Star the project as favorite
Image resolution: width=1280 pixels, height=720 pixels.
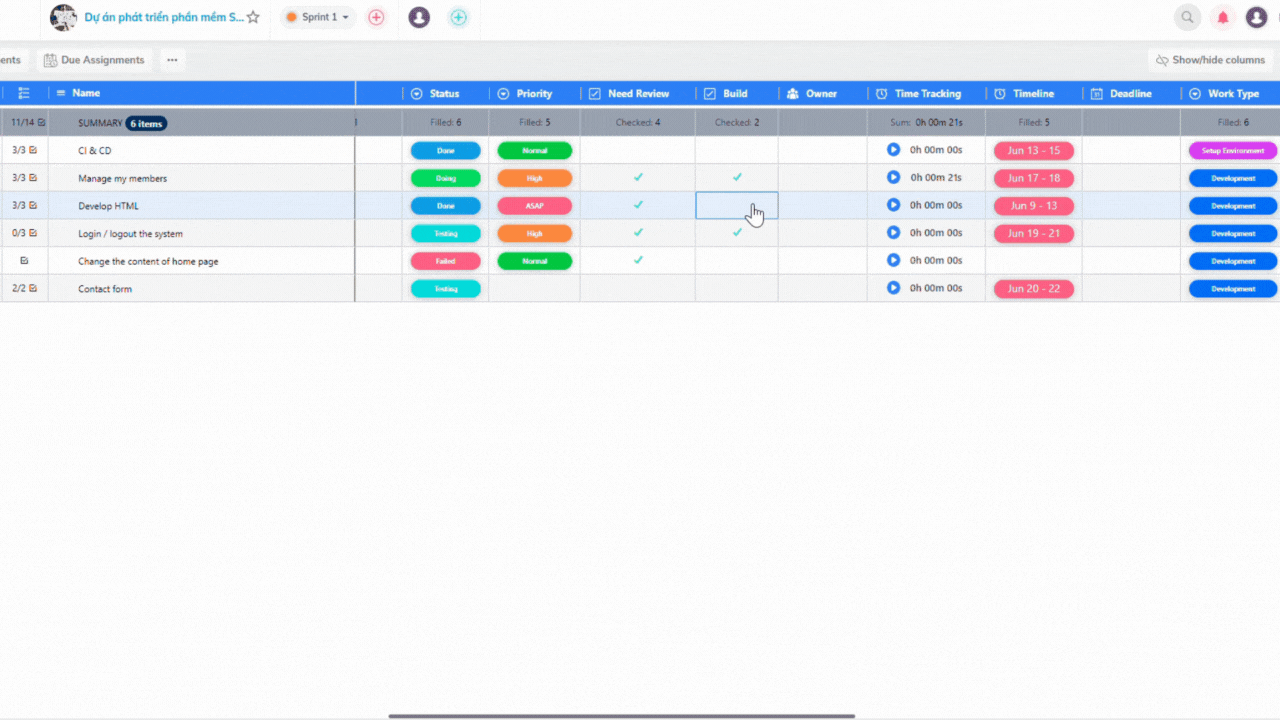tap(253, 17)
